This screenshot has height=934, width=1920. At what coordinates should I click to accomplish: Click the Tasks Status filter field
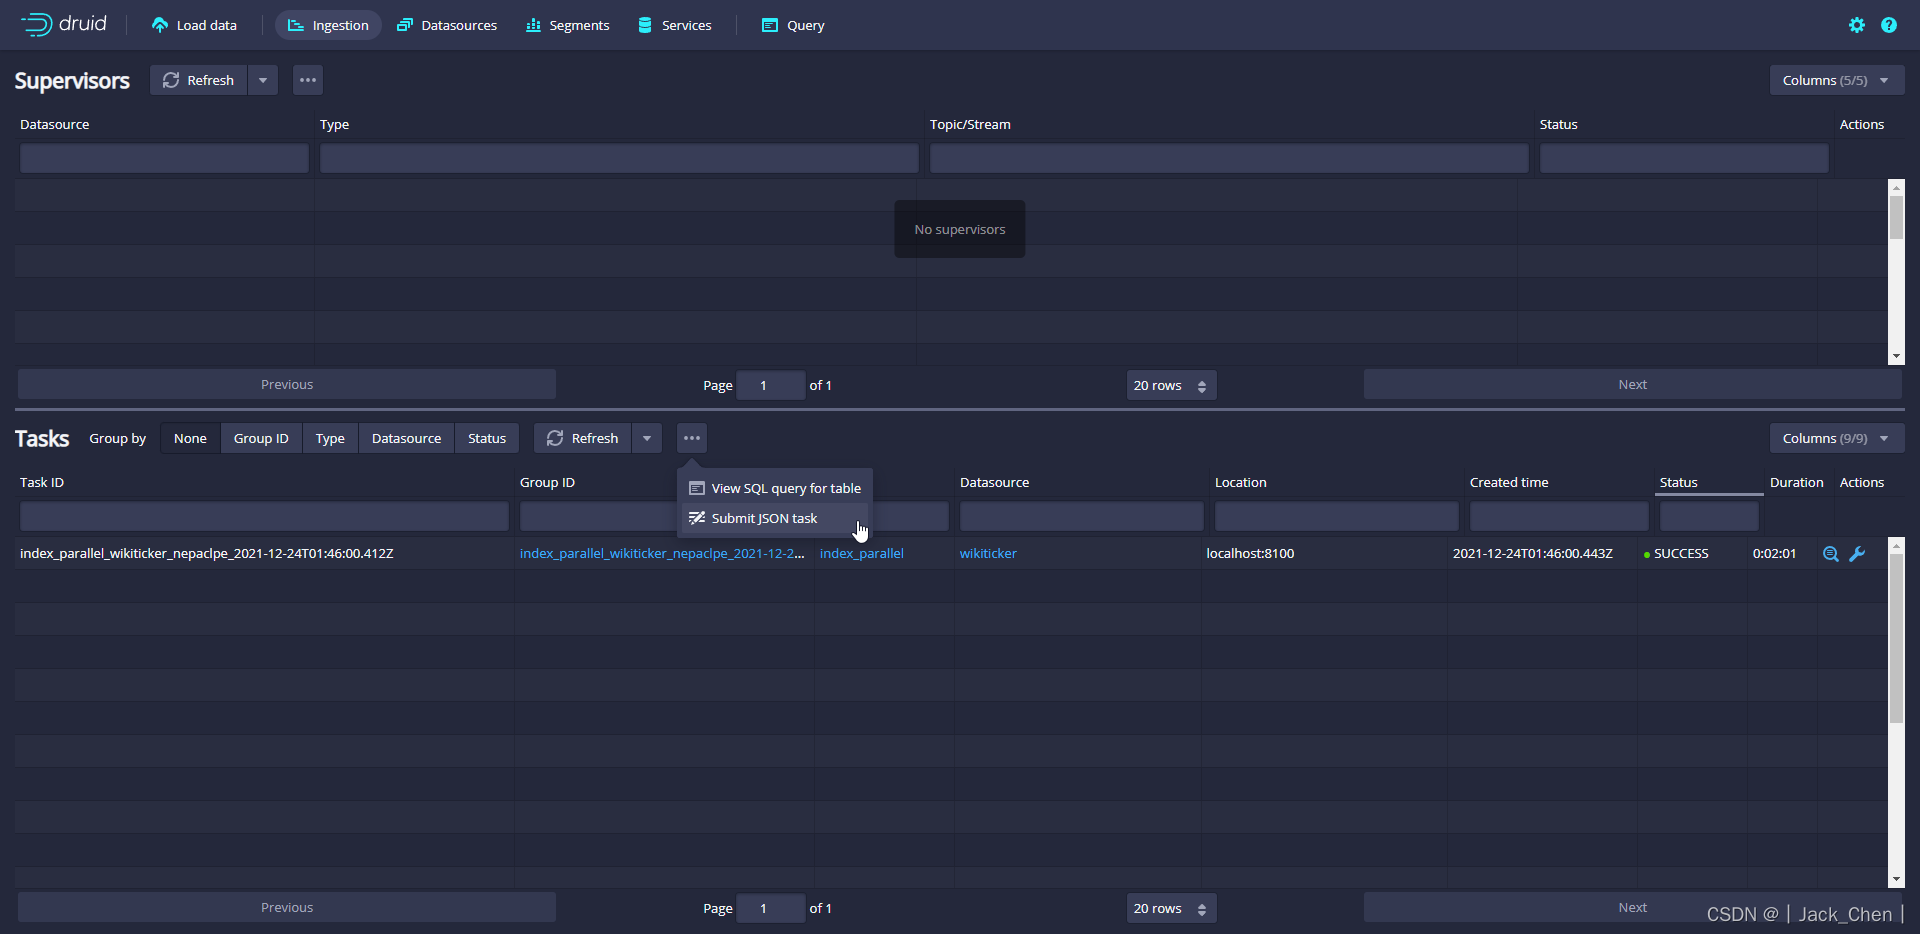(1709, 516)
